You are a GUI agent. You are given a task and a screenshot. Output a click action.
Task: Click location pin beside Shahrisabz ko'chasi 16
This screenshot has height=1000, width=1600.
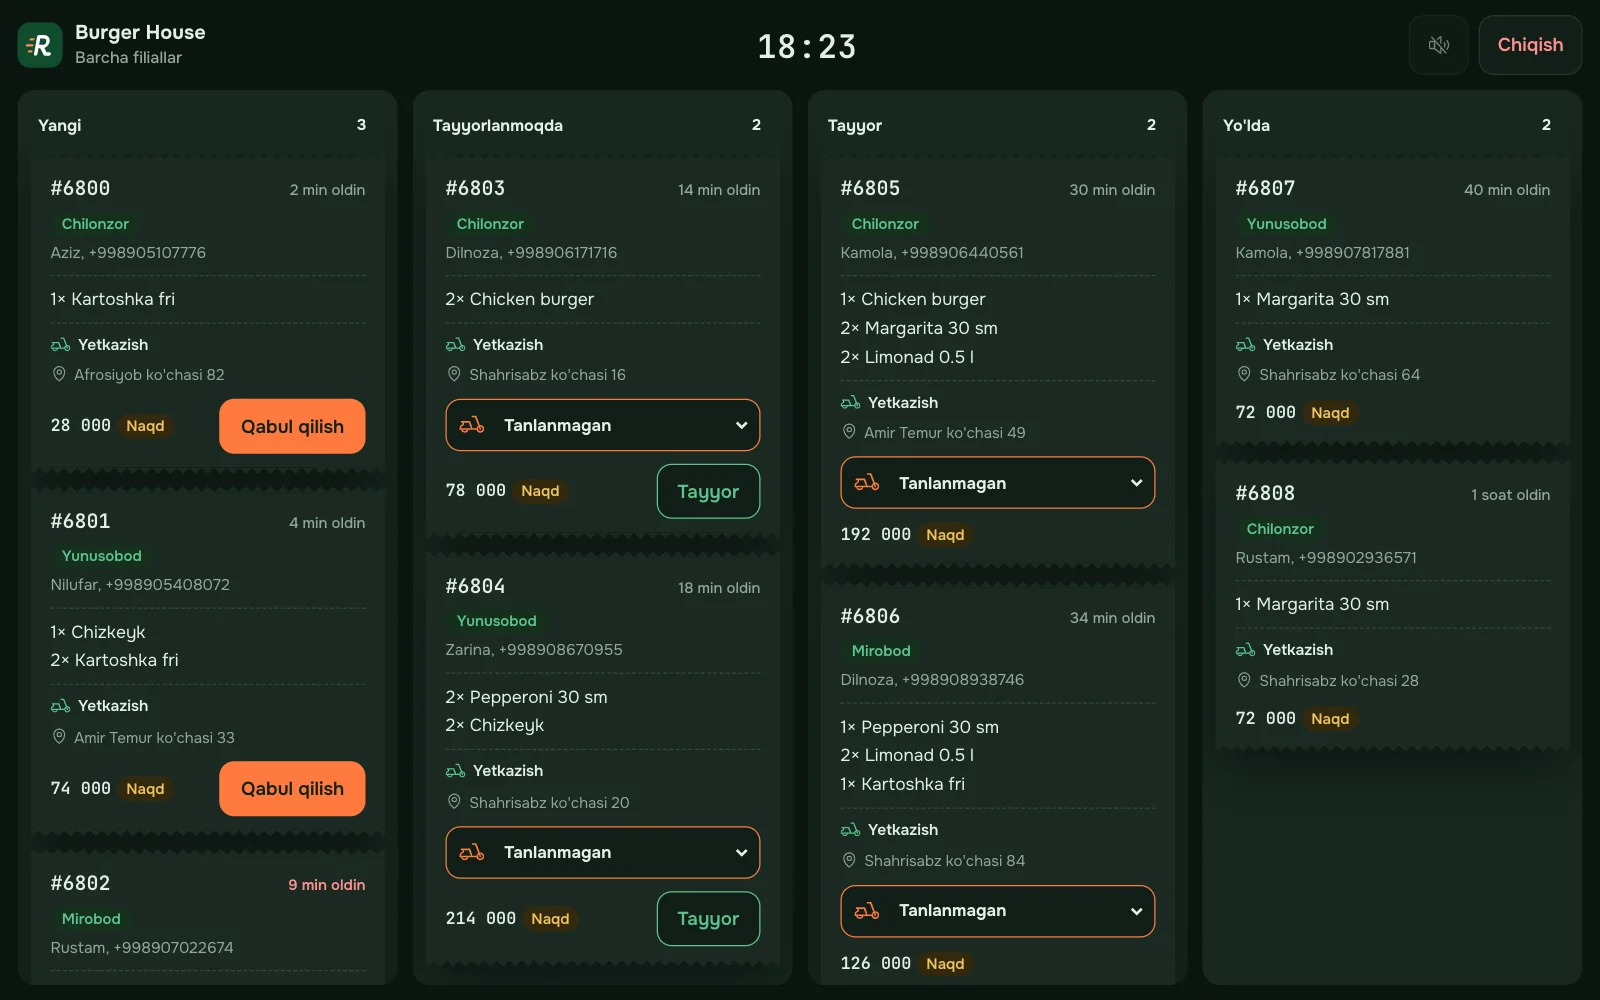[454, 374]
